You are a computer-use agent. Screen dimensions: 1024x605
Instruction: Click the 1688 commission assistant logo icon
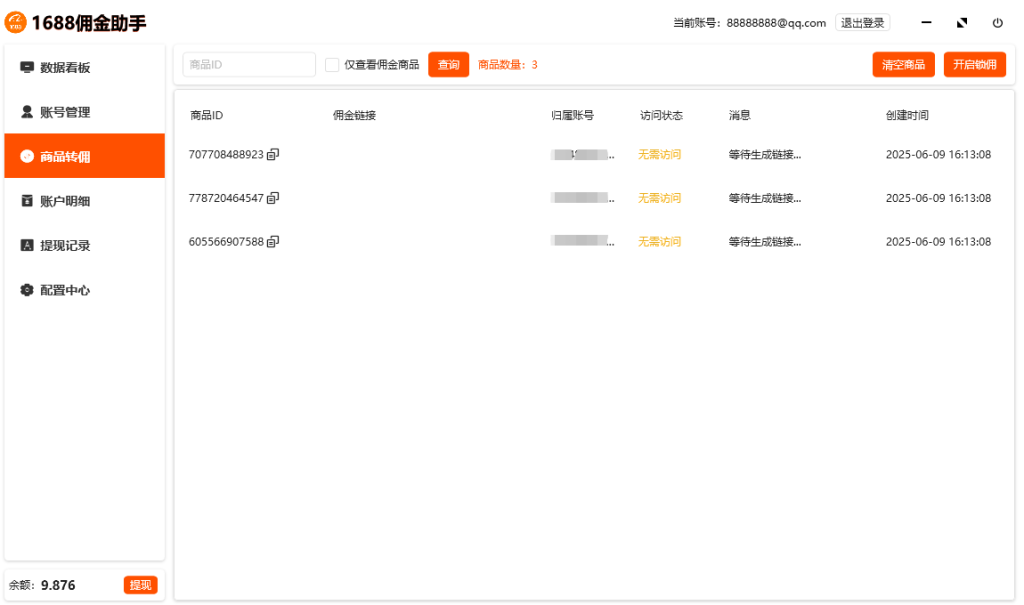[x=16, y=22]
